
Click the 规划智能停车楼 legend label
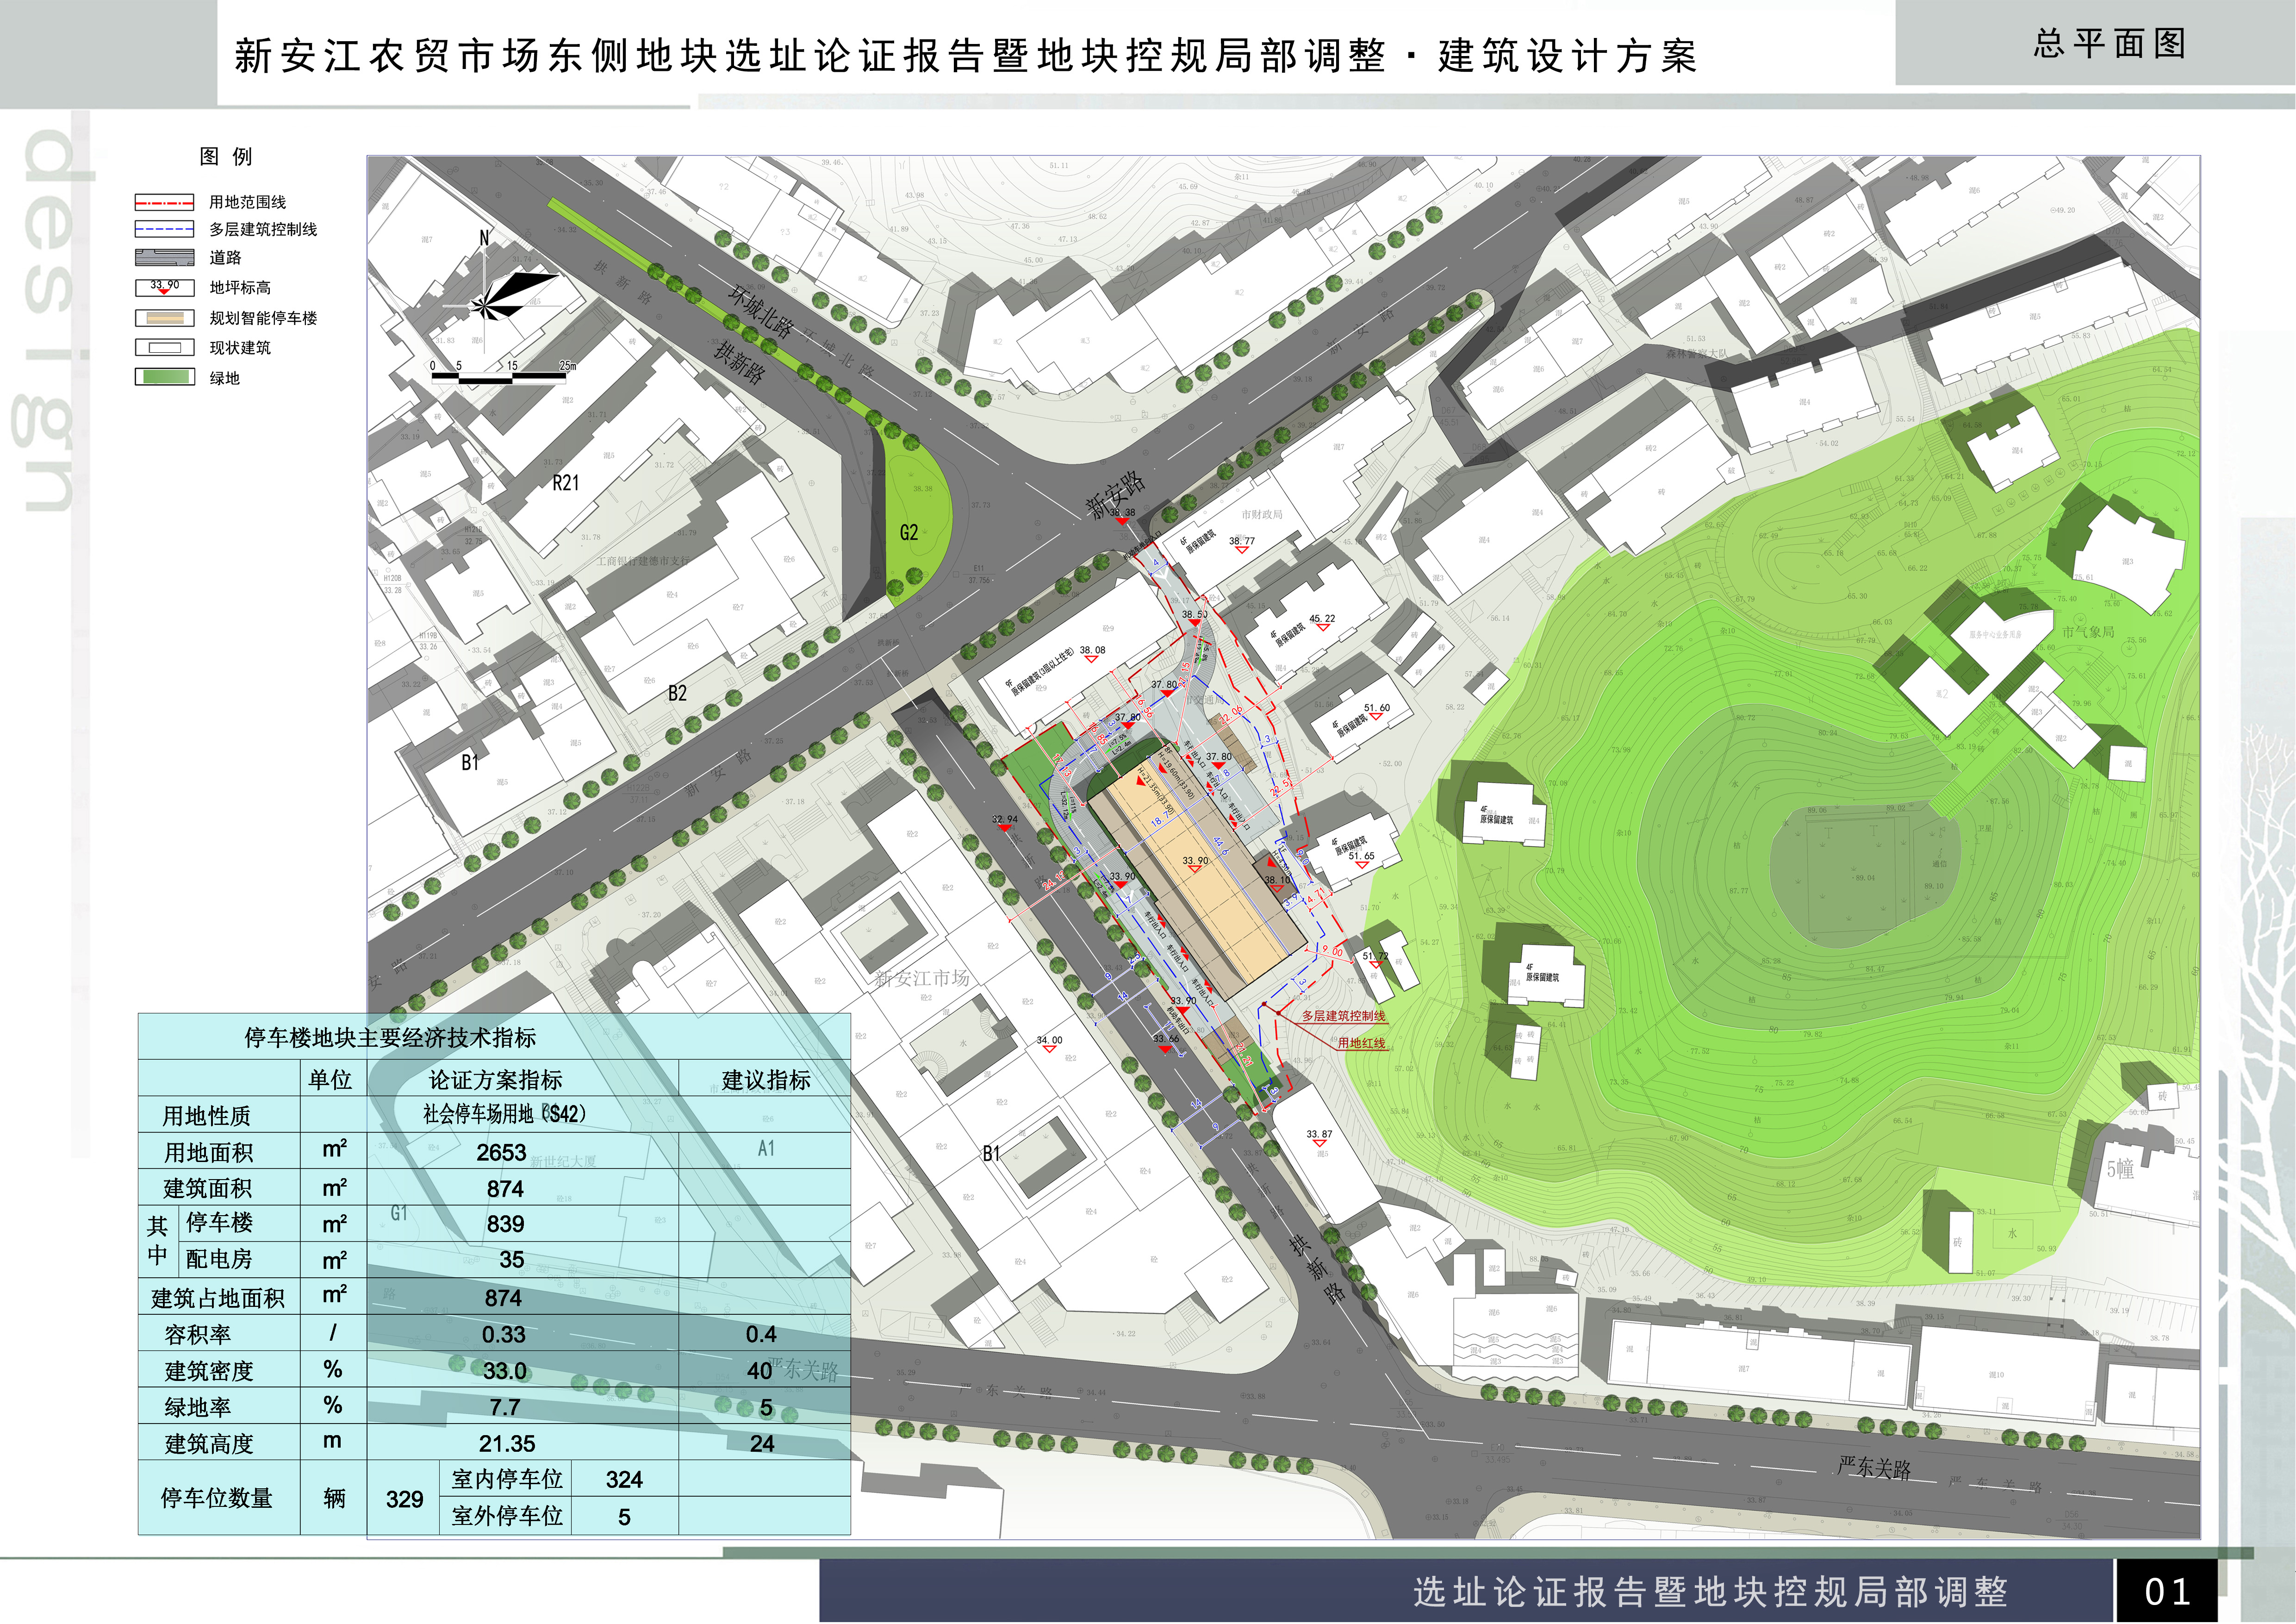[x=263, y=318]
